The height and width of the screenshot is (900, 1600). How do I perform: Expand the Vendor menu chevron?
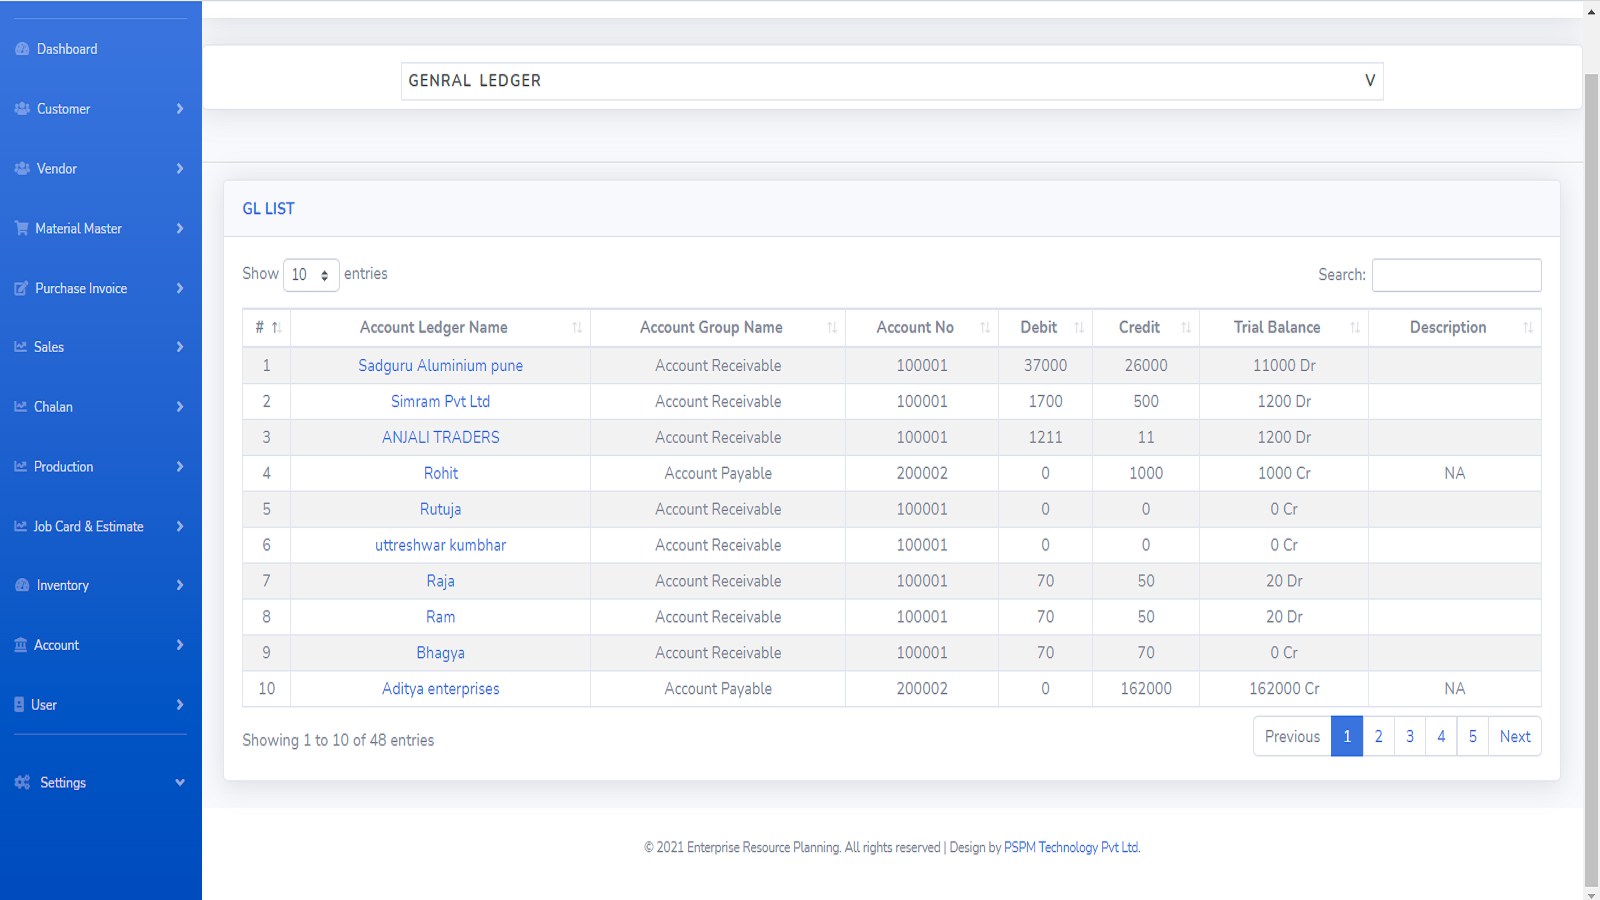tap(180, 169)
